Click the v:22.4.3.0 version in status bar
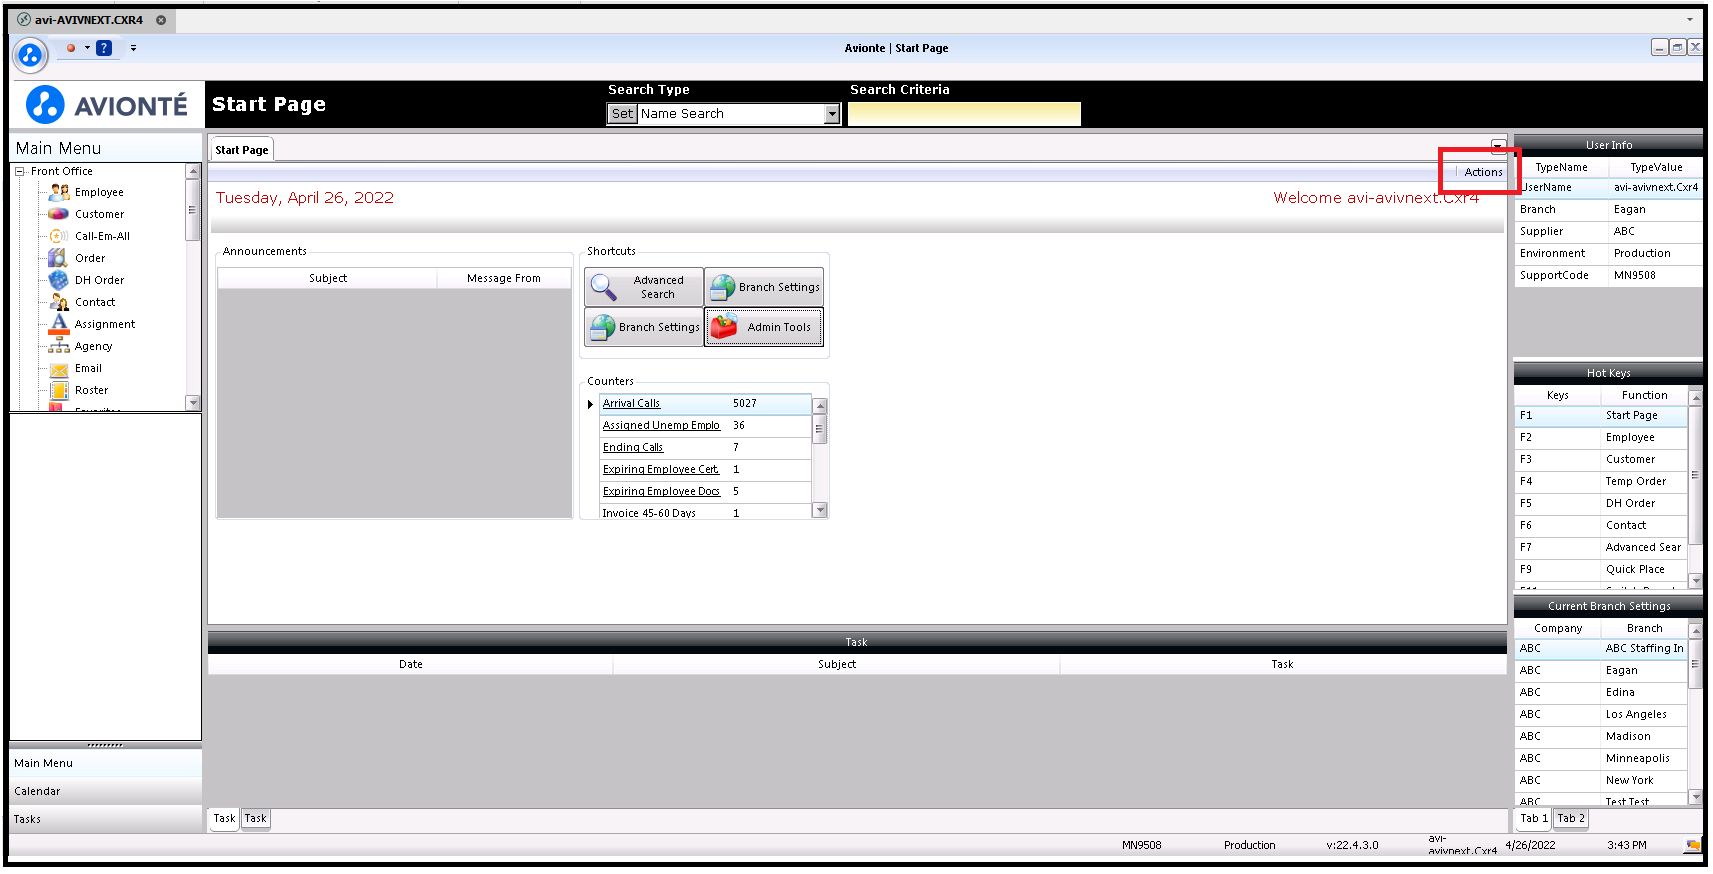 coord(1352,845)
